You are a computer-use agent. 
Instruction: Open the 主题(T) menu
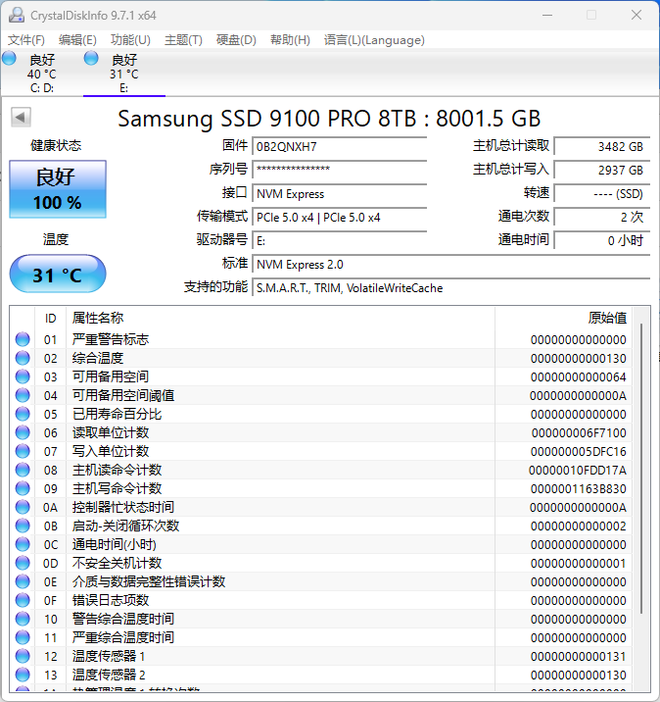[x=183, y=40]
